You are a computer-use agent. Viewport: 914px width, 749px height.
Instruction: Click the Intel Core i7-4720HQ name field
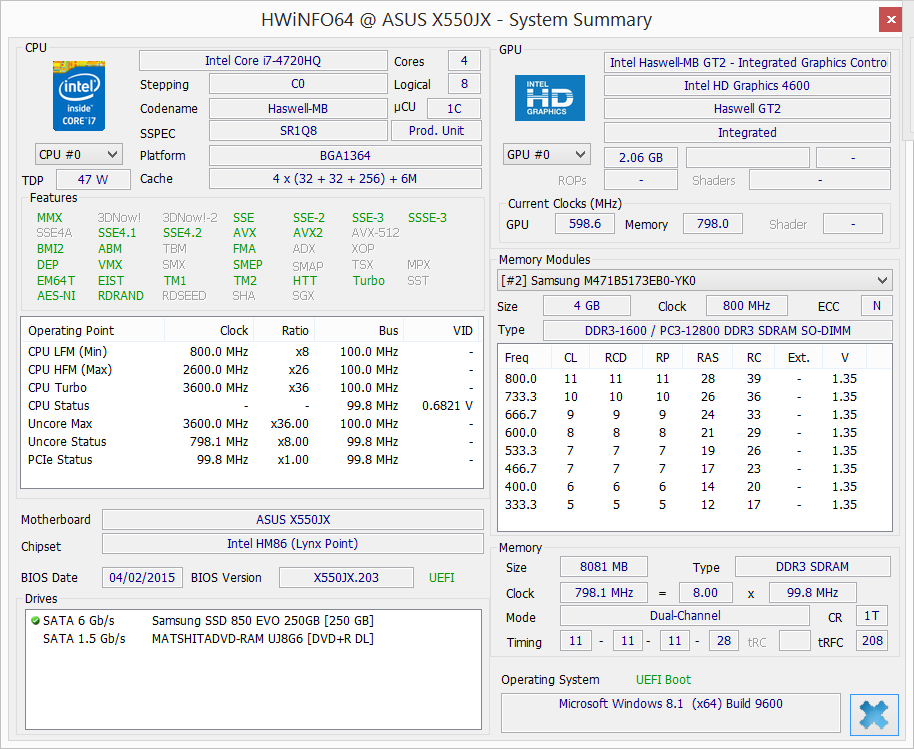(263, 61)
